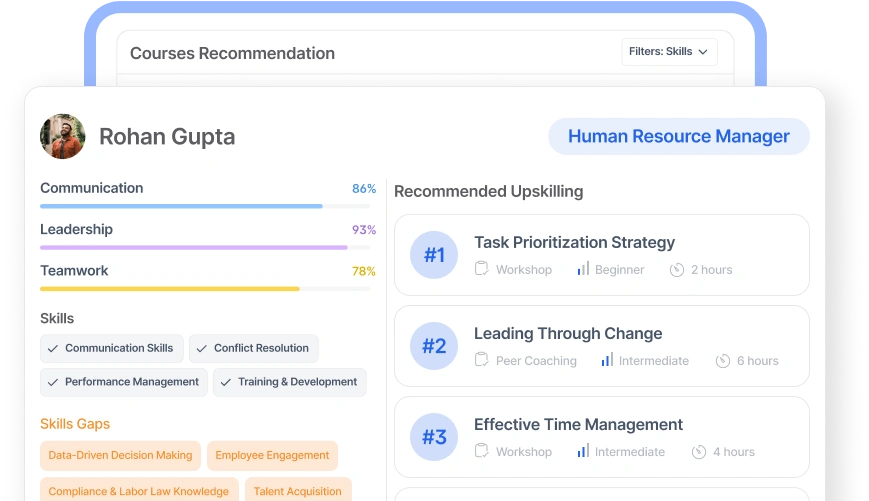The width and height of the screenshot is (869, 501).
Task: Select the Human Resource Manager badge
Action: click(679, 136)
